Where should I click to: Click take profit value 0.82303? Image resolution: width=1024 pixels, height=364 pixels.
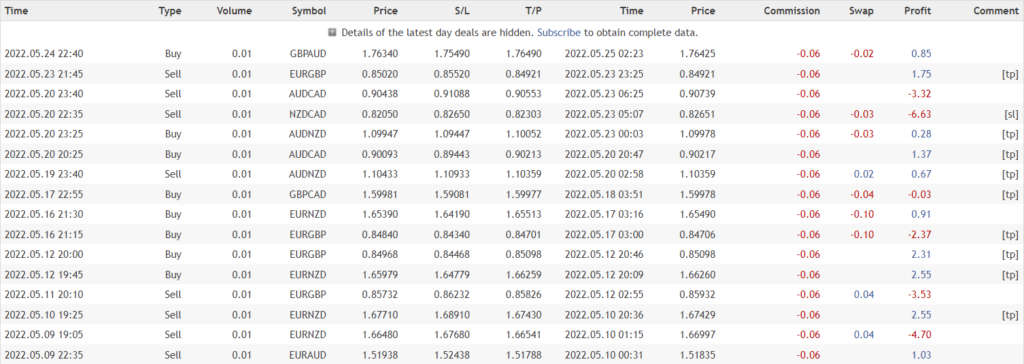coord(523,114)
